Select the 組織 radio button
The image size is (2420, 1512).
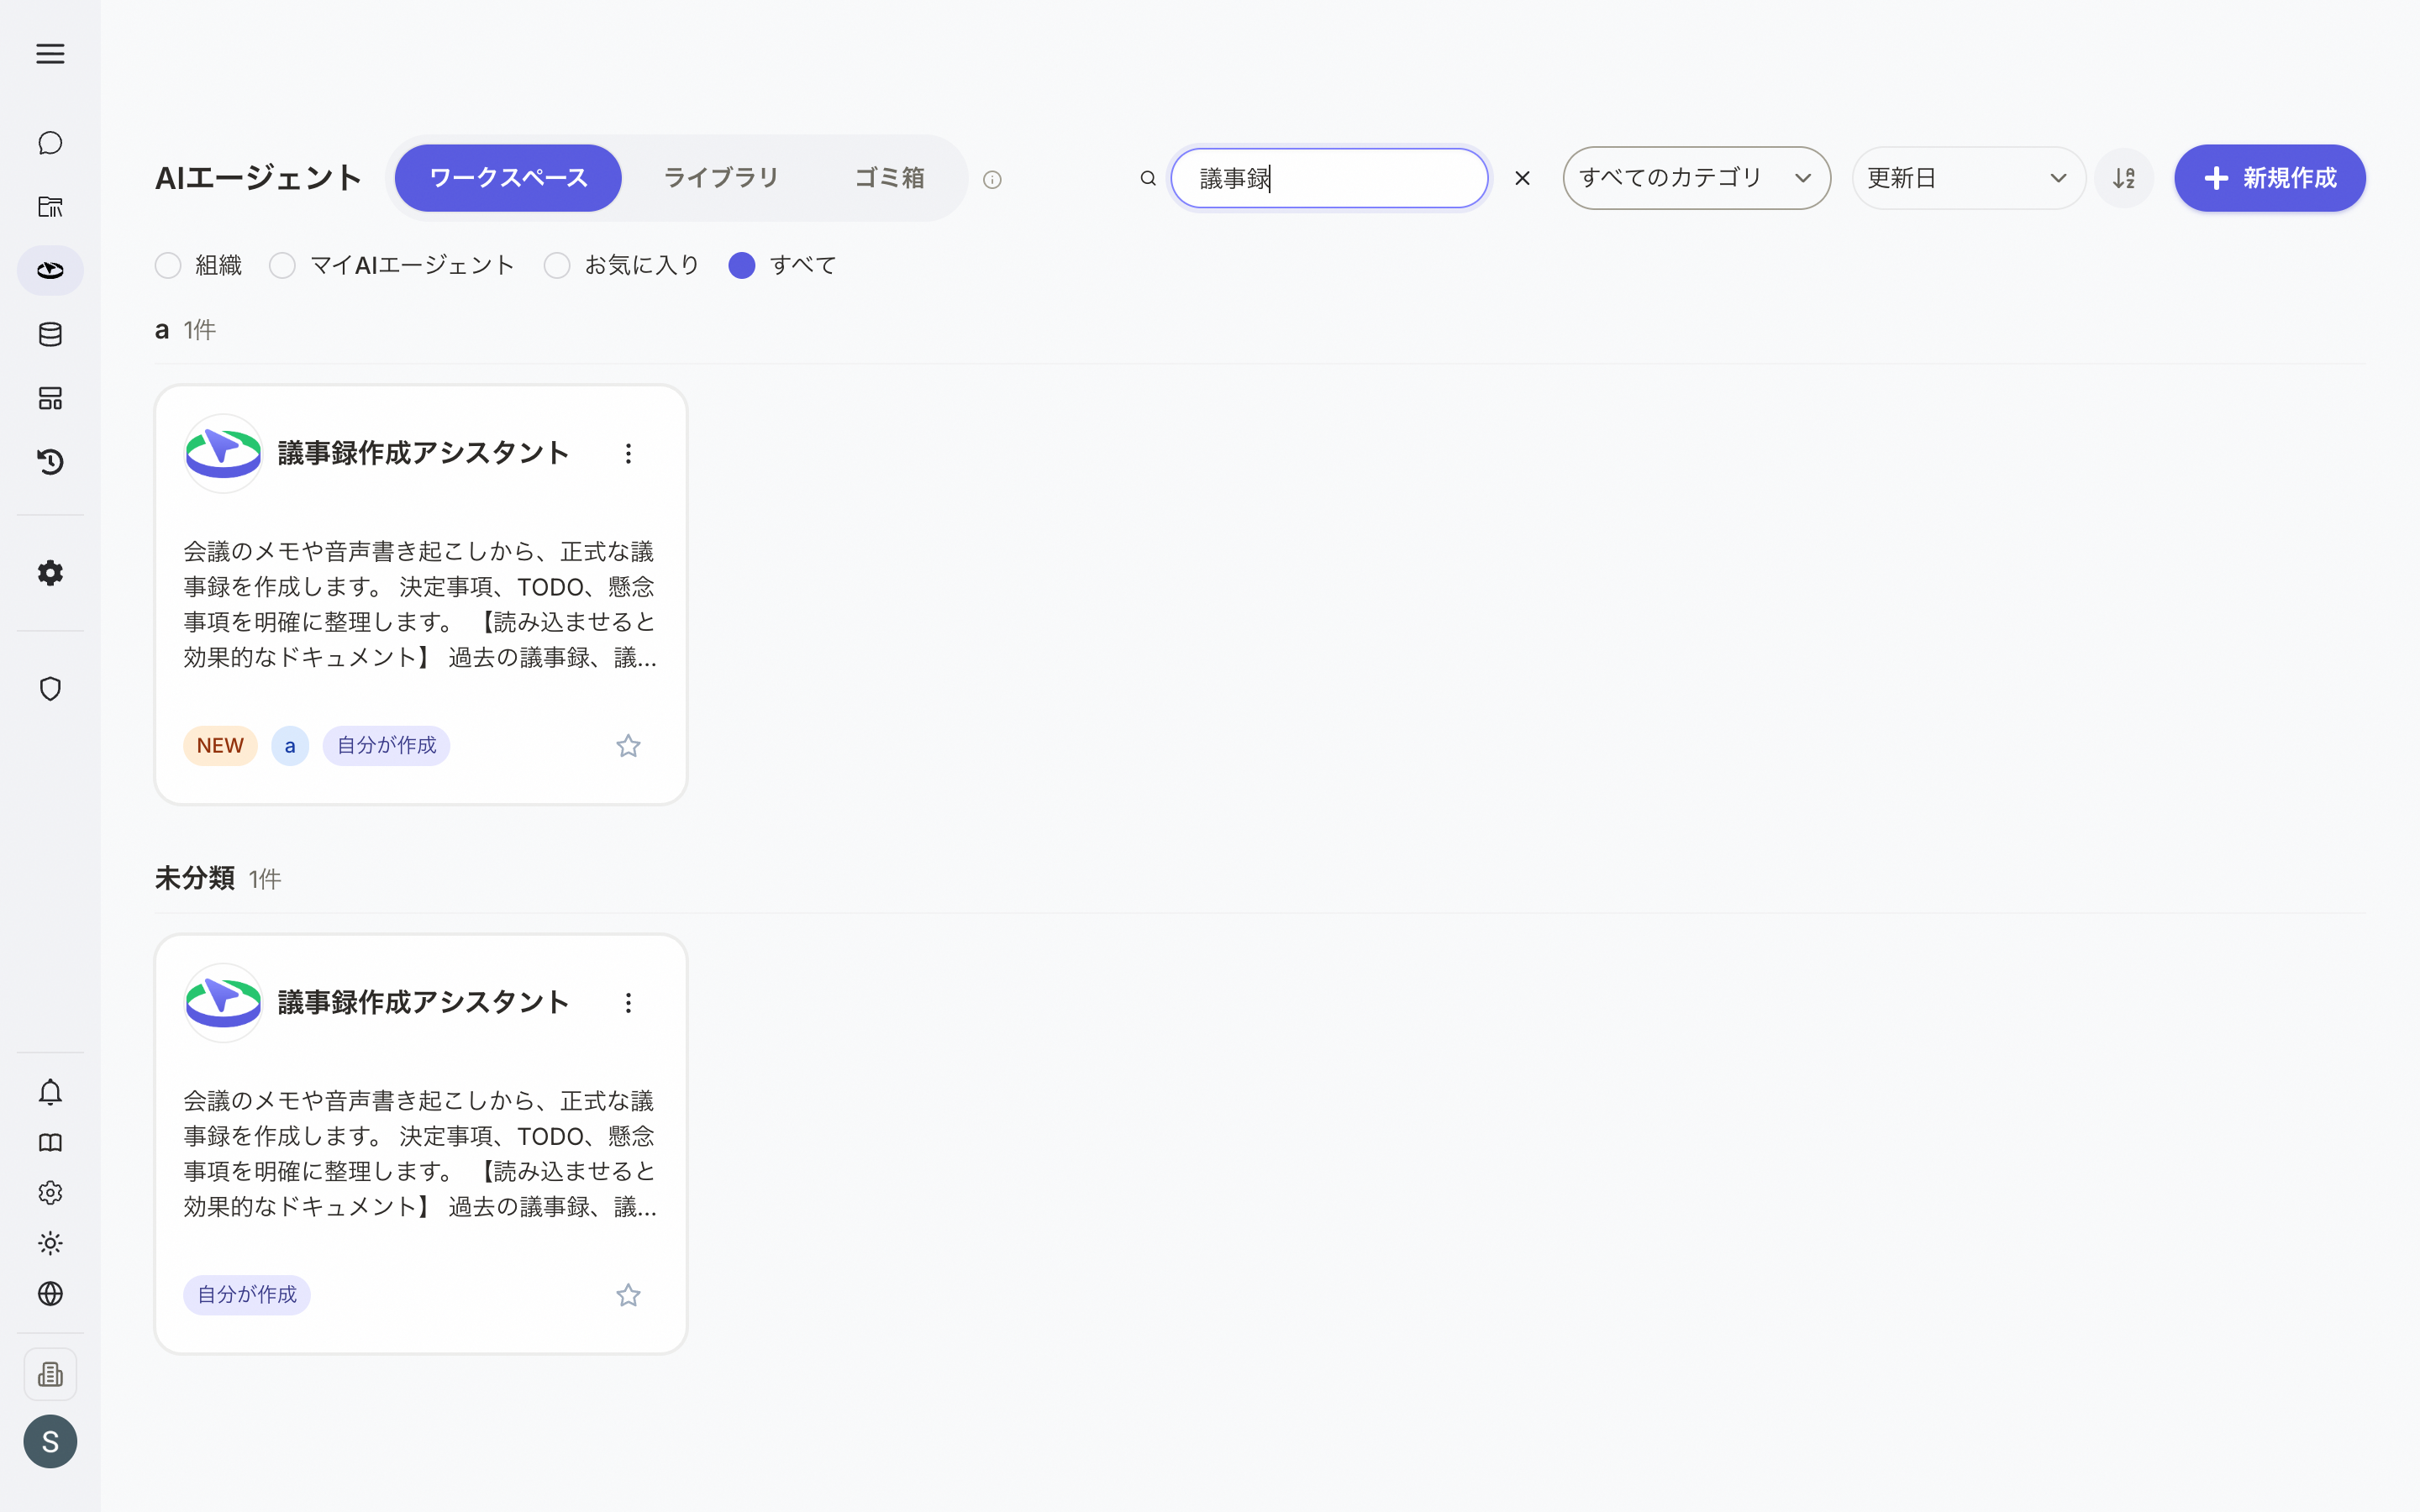[168, 265]
